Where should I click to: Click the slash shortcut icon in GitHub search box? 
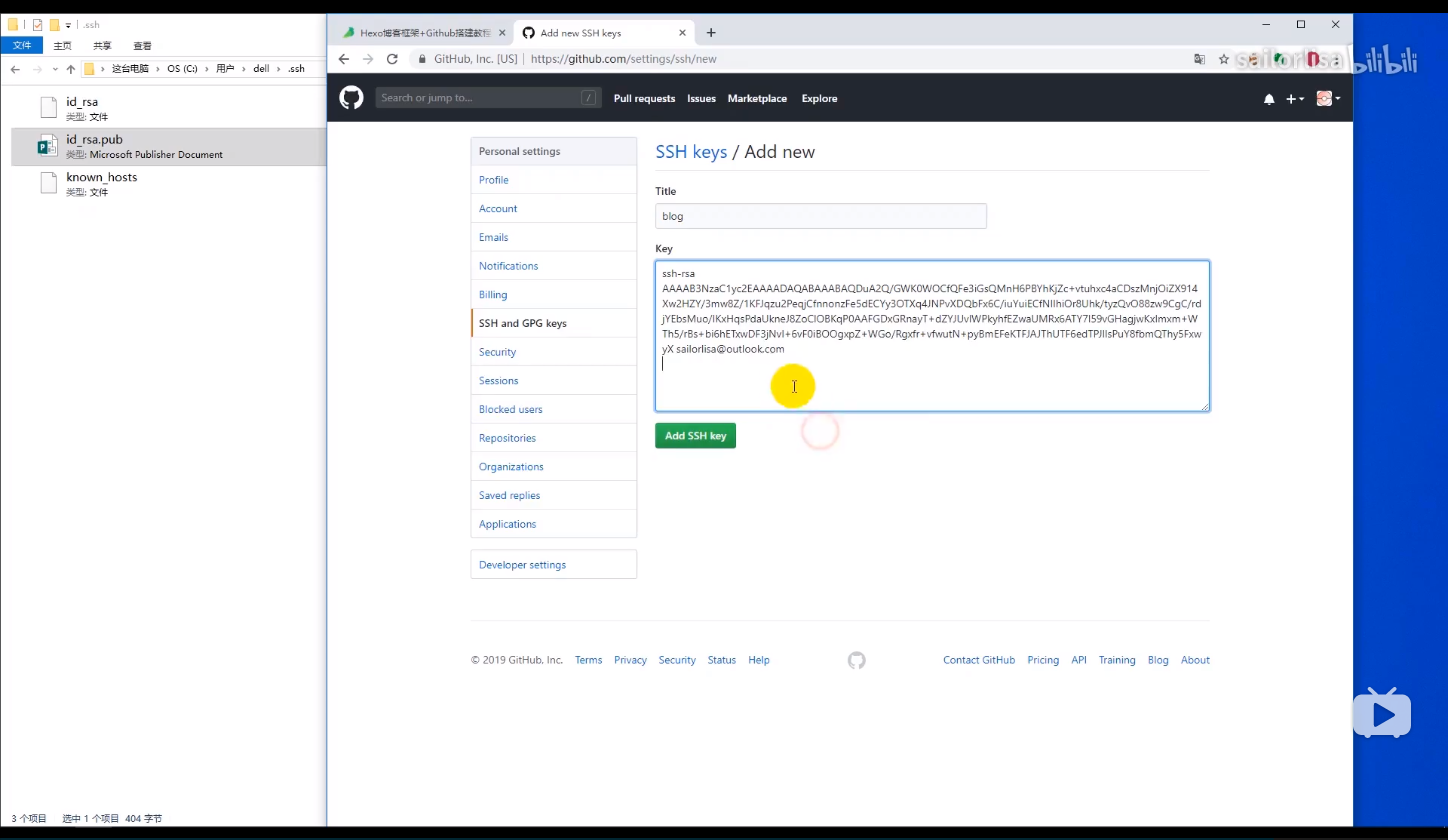(588, 98)
